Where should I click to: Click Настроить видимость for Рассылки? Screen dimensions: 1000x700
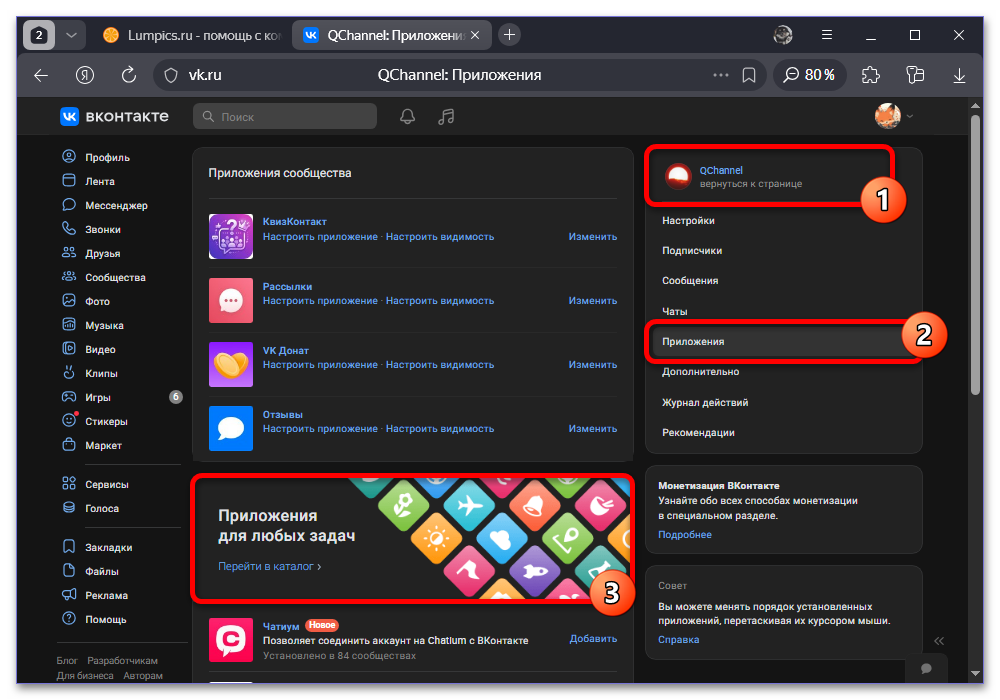pos(439,300)
